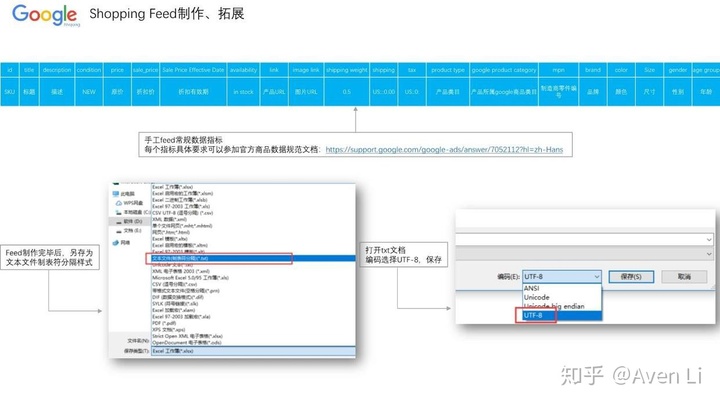Viewport: 720px width, 405px height.
Task: Click the 'in stock' table cell
Action: tap(243, 92)
